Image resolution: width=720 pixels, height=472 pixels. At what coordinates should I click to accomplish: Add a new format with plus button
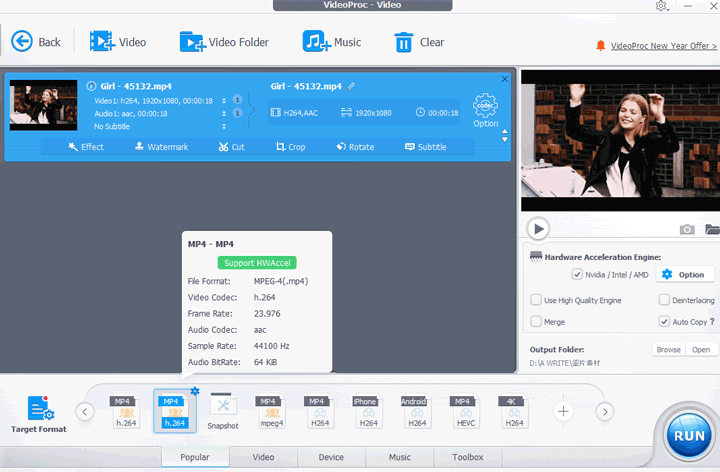pos(563,411)
